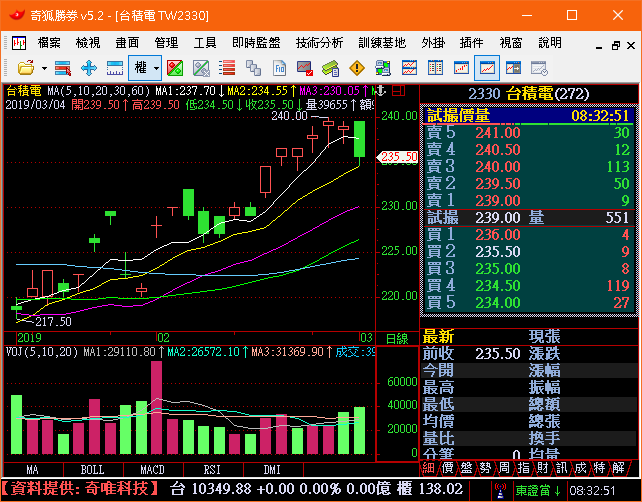The height and width of the screenshot is (502, 642).
Task: Click the 235.50 price marker on the axis
Action: click(x=398, y=157)
